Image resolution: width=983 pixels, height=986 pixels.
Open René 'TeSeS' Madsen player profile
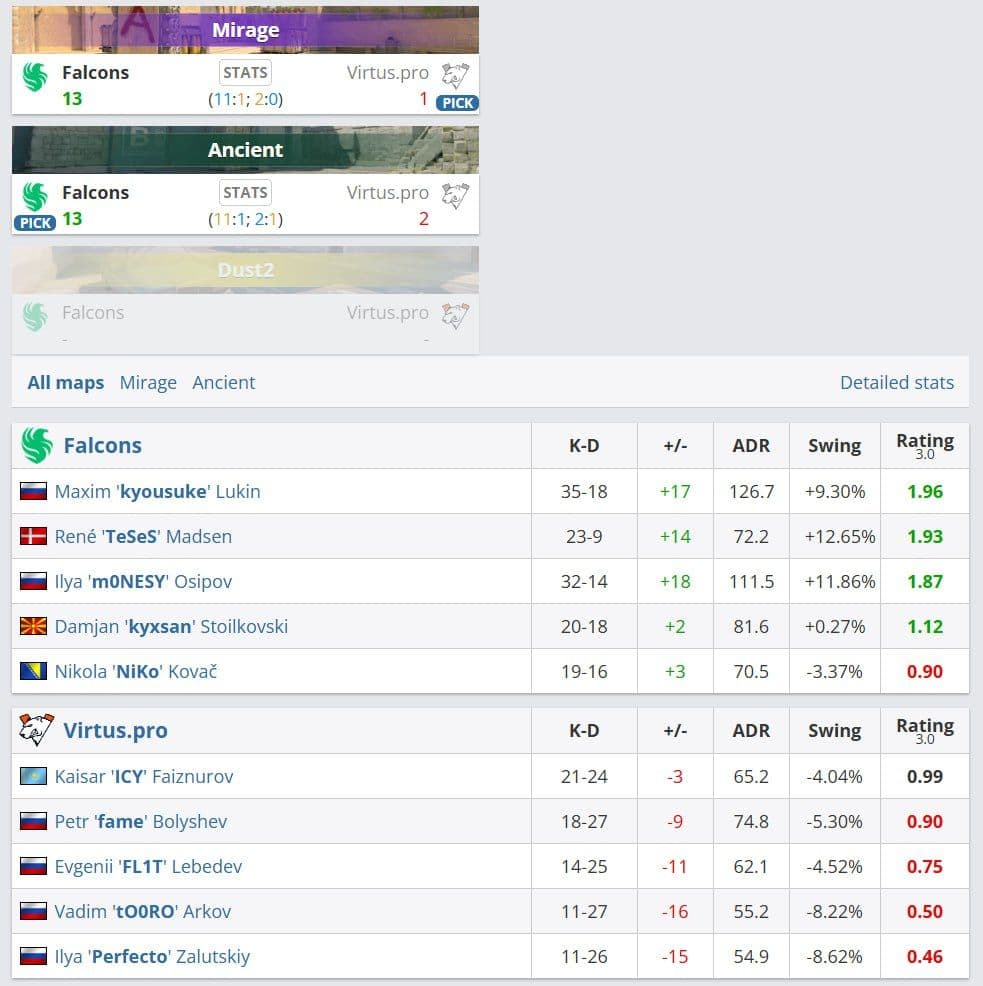tap(143, 536)
